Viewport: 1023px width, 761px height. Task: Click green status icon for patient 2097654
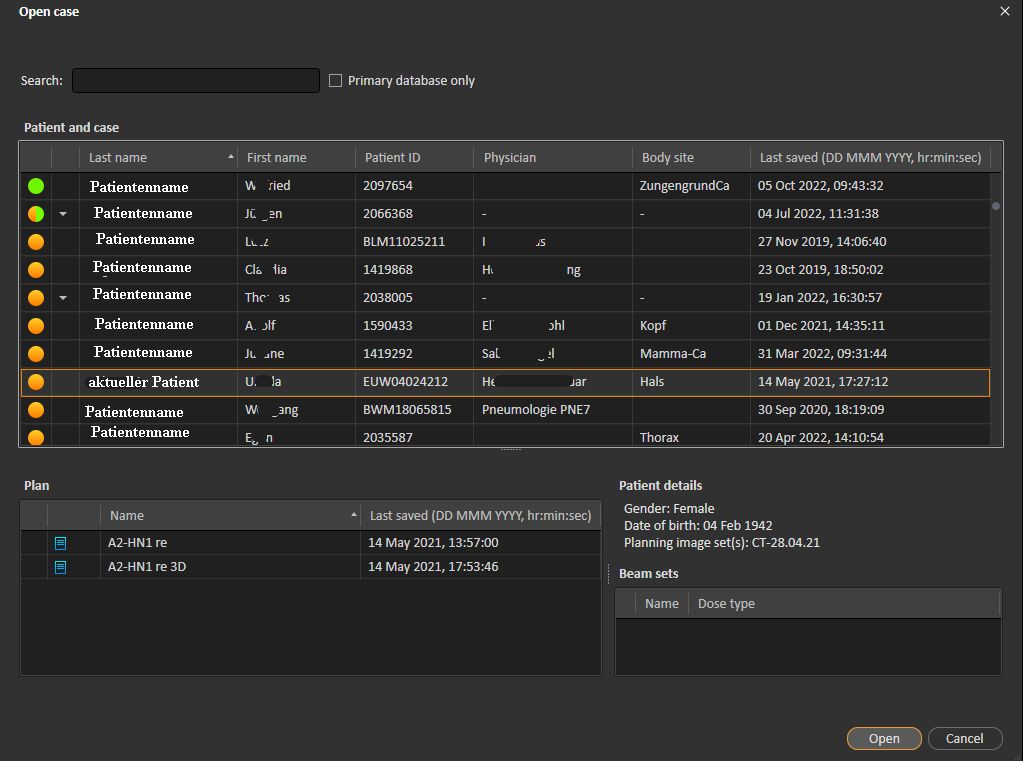pyautogui.click(x=36, y=186)
